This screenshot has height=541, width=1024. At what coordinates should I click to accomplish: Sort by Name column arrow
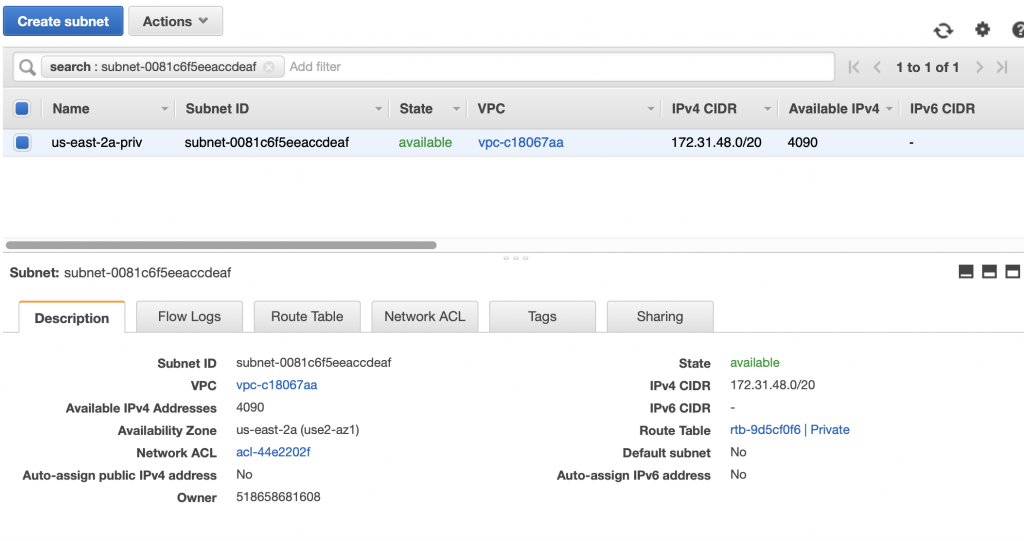[x=165, y=109]
